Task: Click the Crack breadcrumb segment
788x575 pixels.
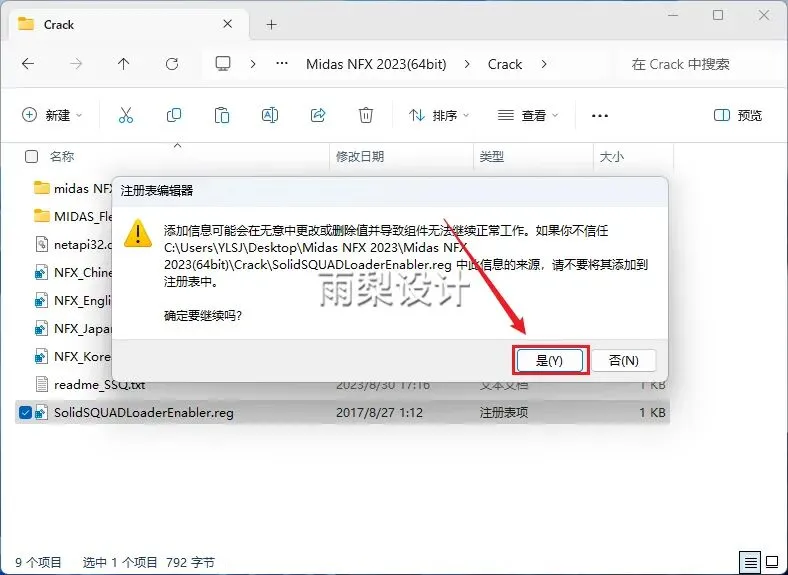Action: (x=505, y=64)
